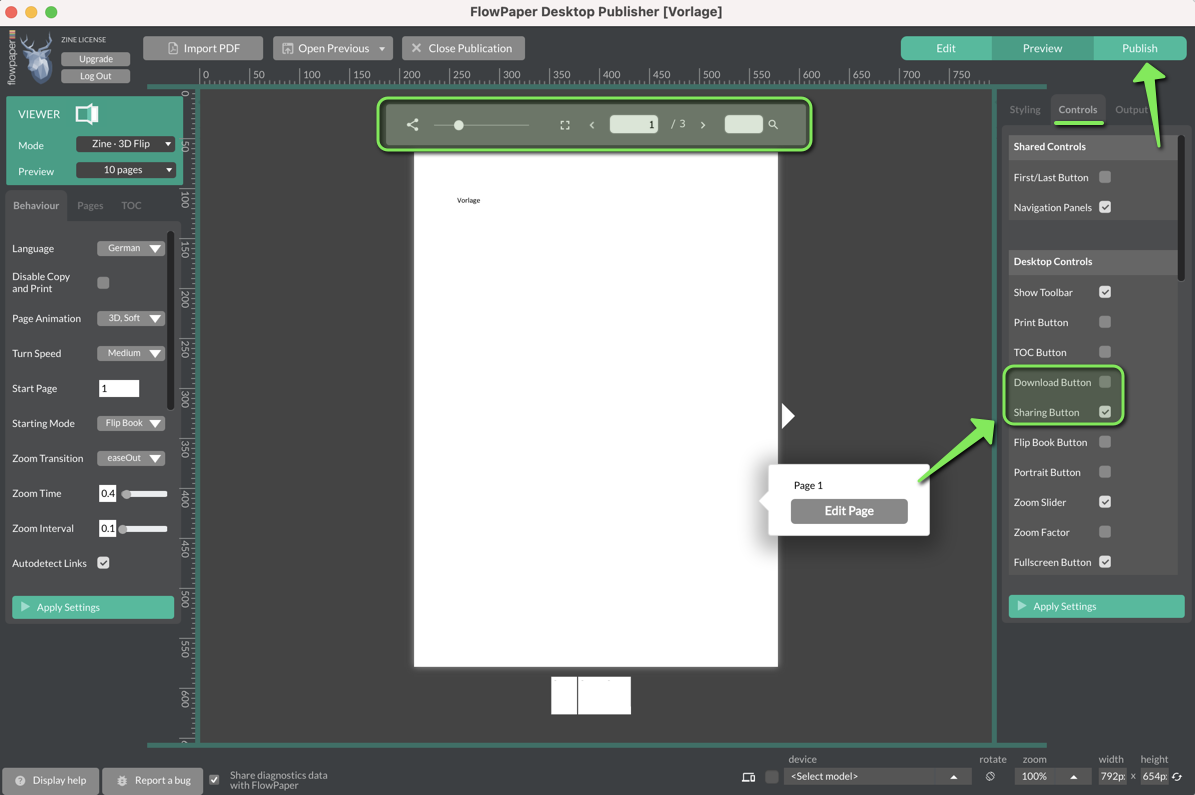This screenshot has height=795, width=1195.
Task: Open the Language dropdown set to German
Action: 130,248
